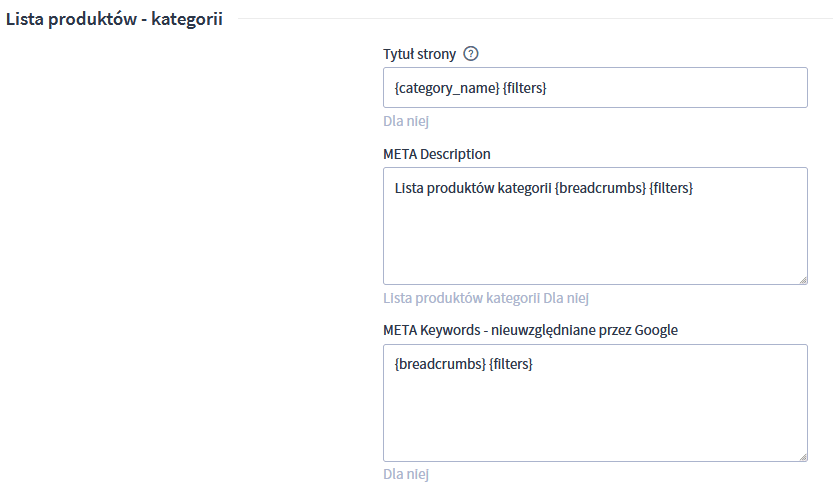Place cursor on {category_name} in title field
The width and height of the screenshot is (833, 486).
(x=447, y=88)
